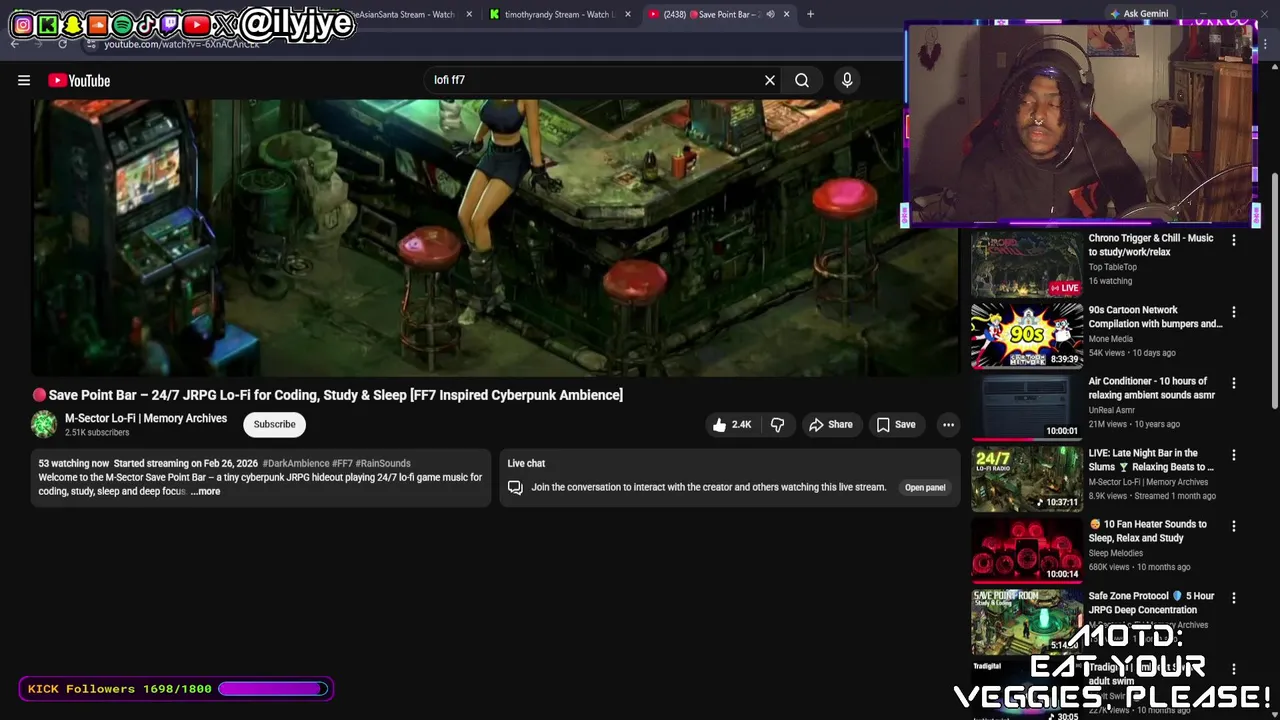Open 'Air Conditioner - 10 hours' video title
Viewport: 1280px width, 720px height.
click(x=1151, y=388)
